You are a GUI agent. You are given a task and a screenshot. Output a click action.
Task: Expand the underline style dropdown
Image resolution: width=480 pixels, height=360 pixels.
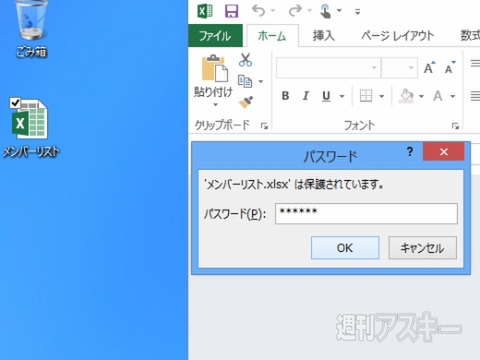[342, 96]
